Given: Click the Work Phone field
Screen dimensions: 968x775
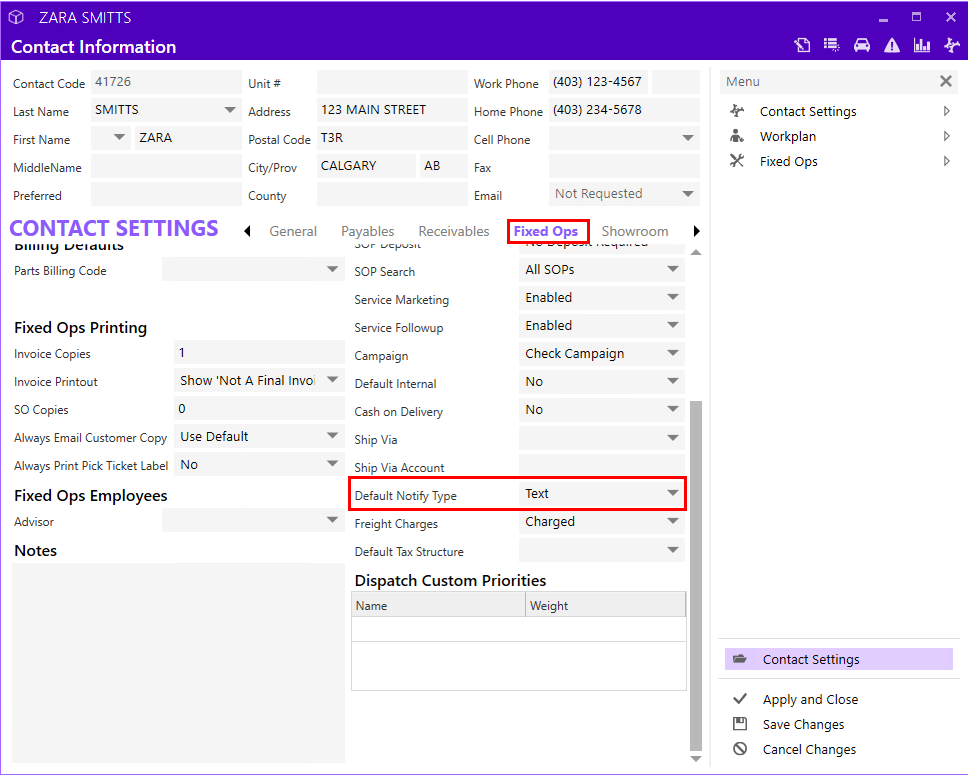Looking at the screenshot, I should 598,82.
